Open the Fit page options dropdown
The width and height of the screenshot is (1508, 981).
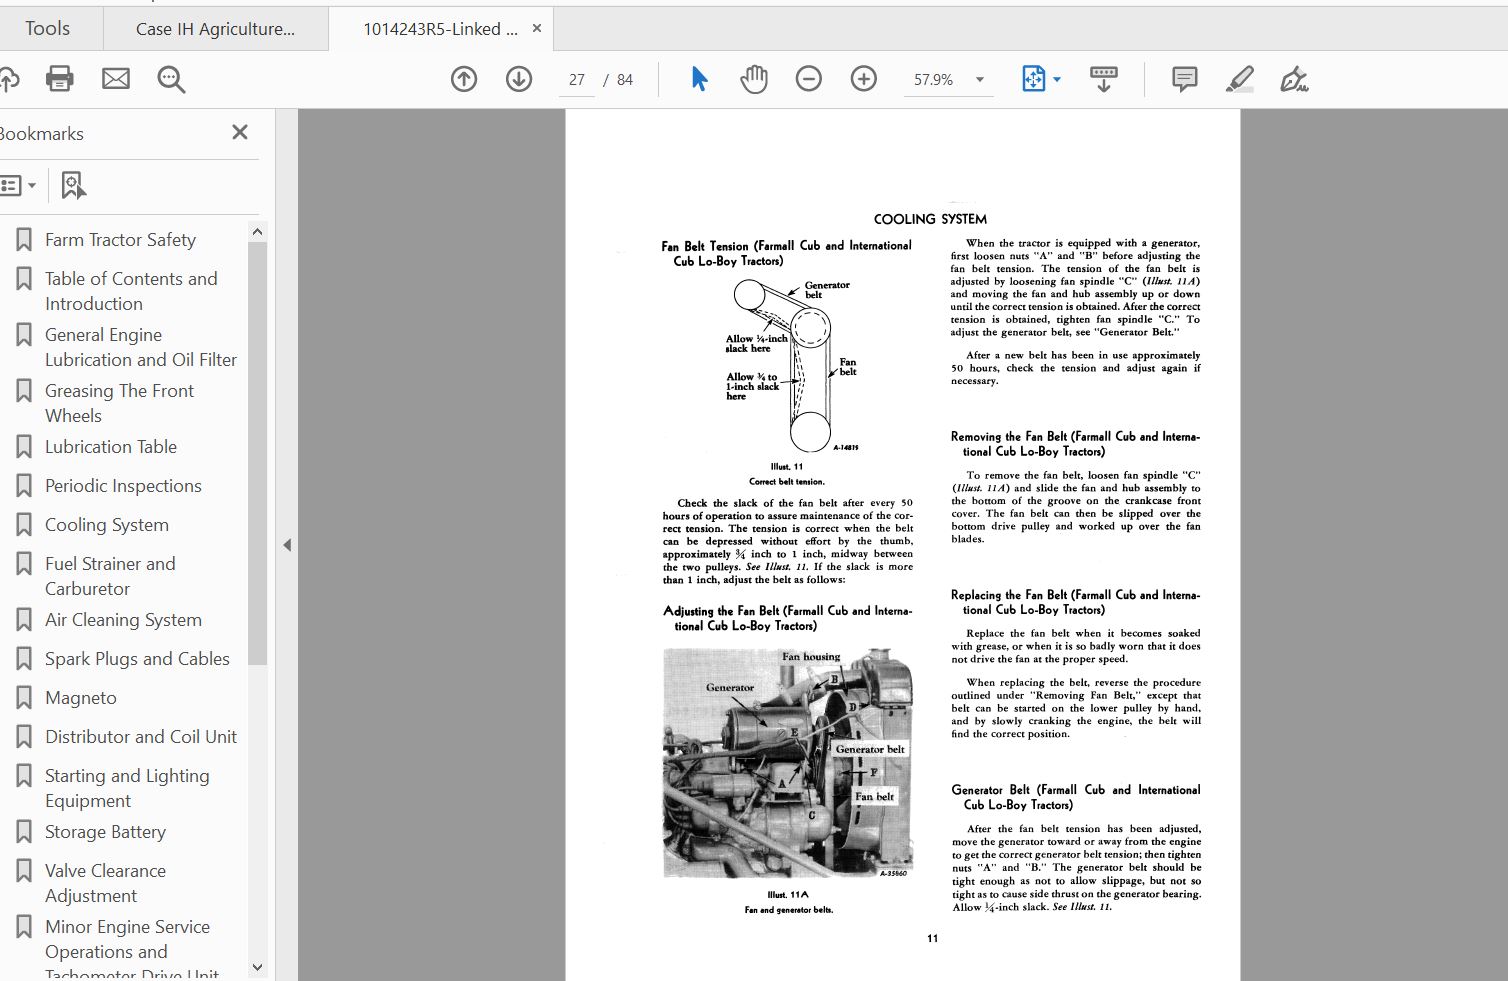[1041, 79]
